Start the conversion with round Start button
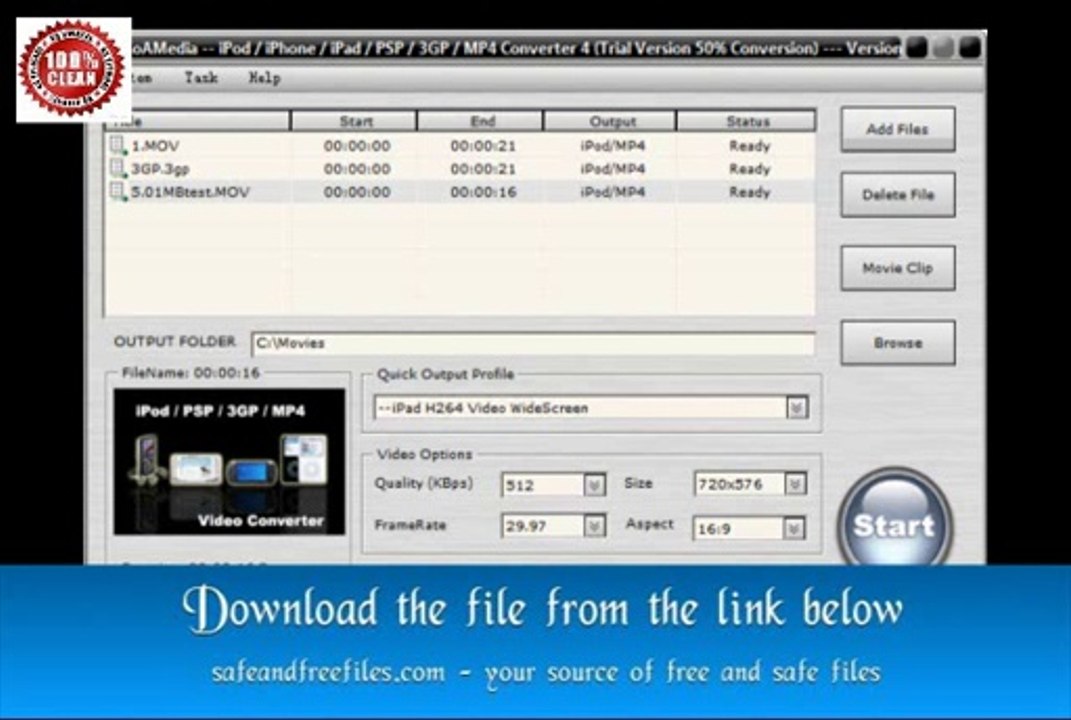The height and width of the screenshot is (720, 1071). click(893, 521)
